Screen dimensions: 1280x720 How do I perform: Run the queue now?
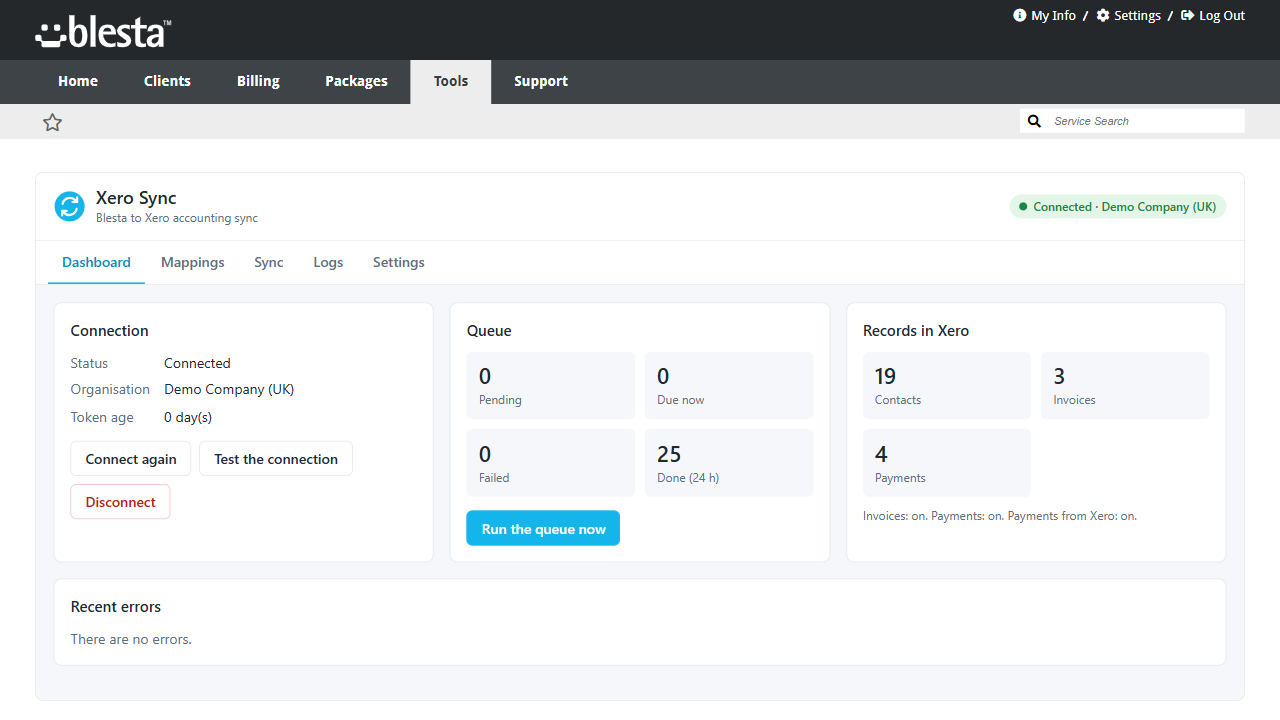pyautogui.click(x=543, y=528)
